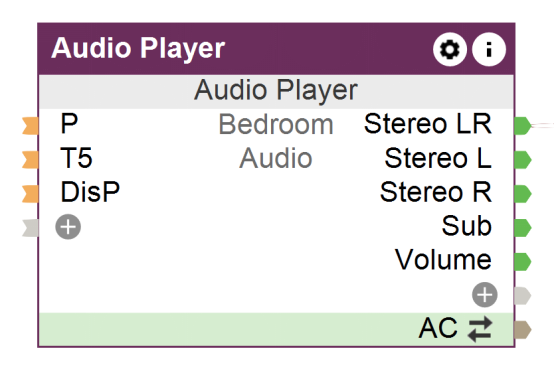Click the green Sub output connector
This screenshot has height=373, width=554.
tap(523, 227)
